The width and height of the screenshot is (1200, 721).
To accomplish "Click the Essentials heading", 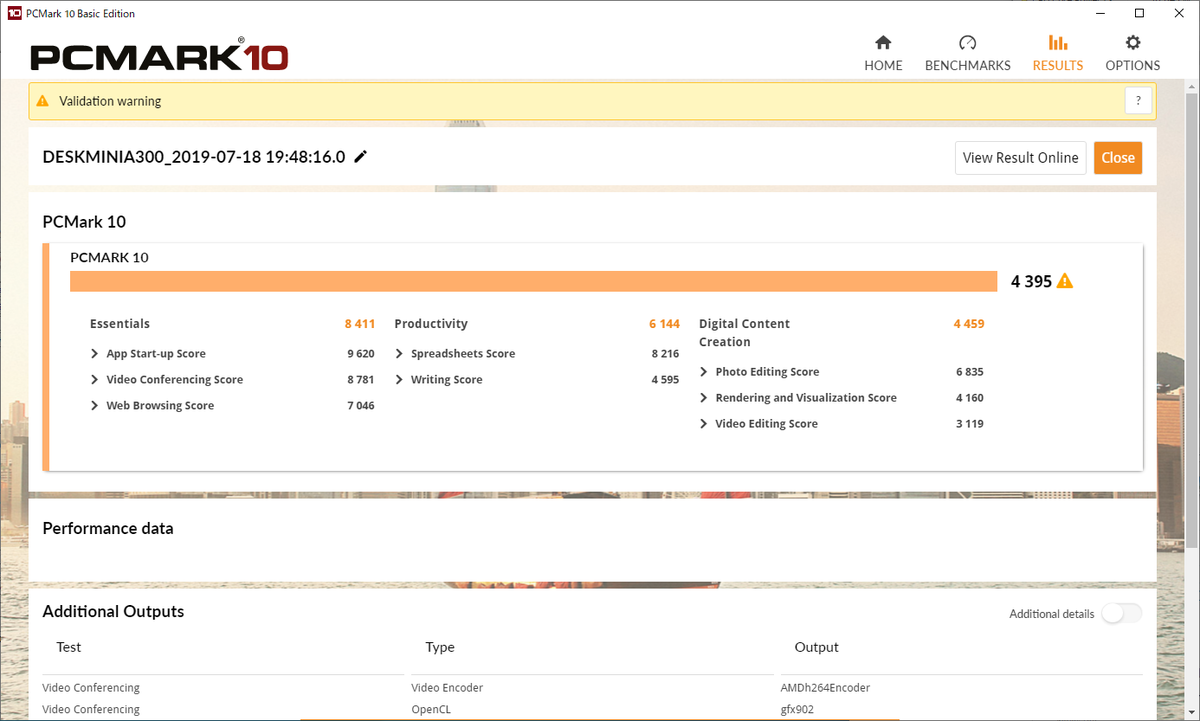I will [120, 324].
